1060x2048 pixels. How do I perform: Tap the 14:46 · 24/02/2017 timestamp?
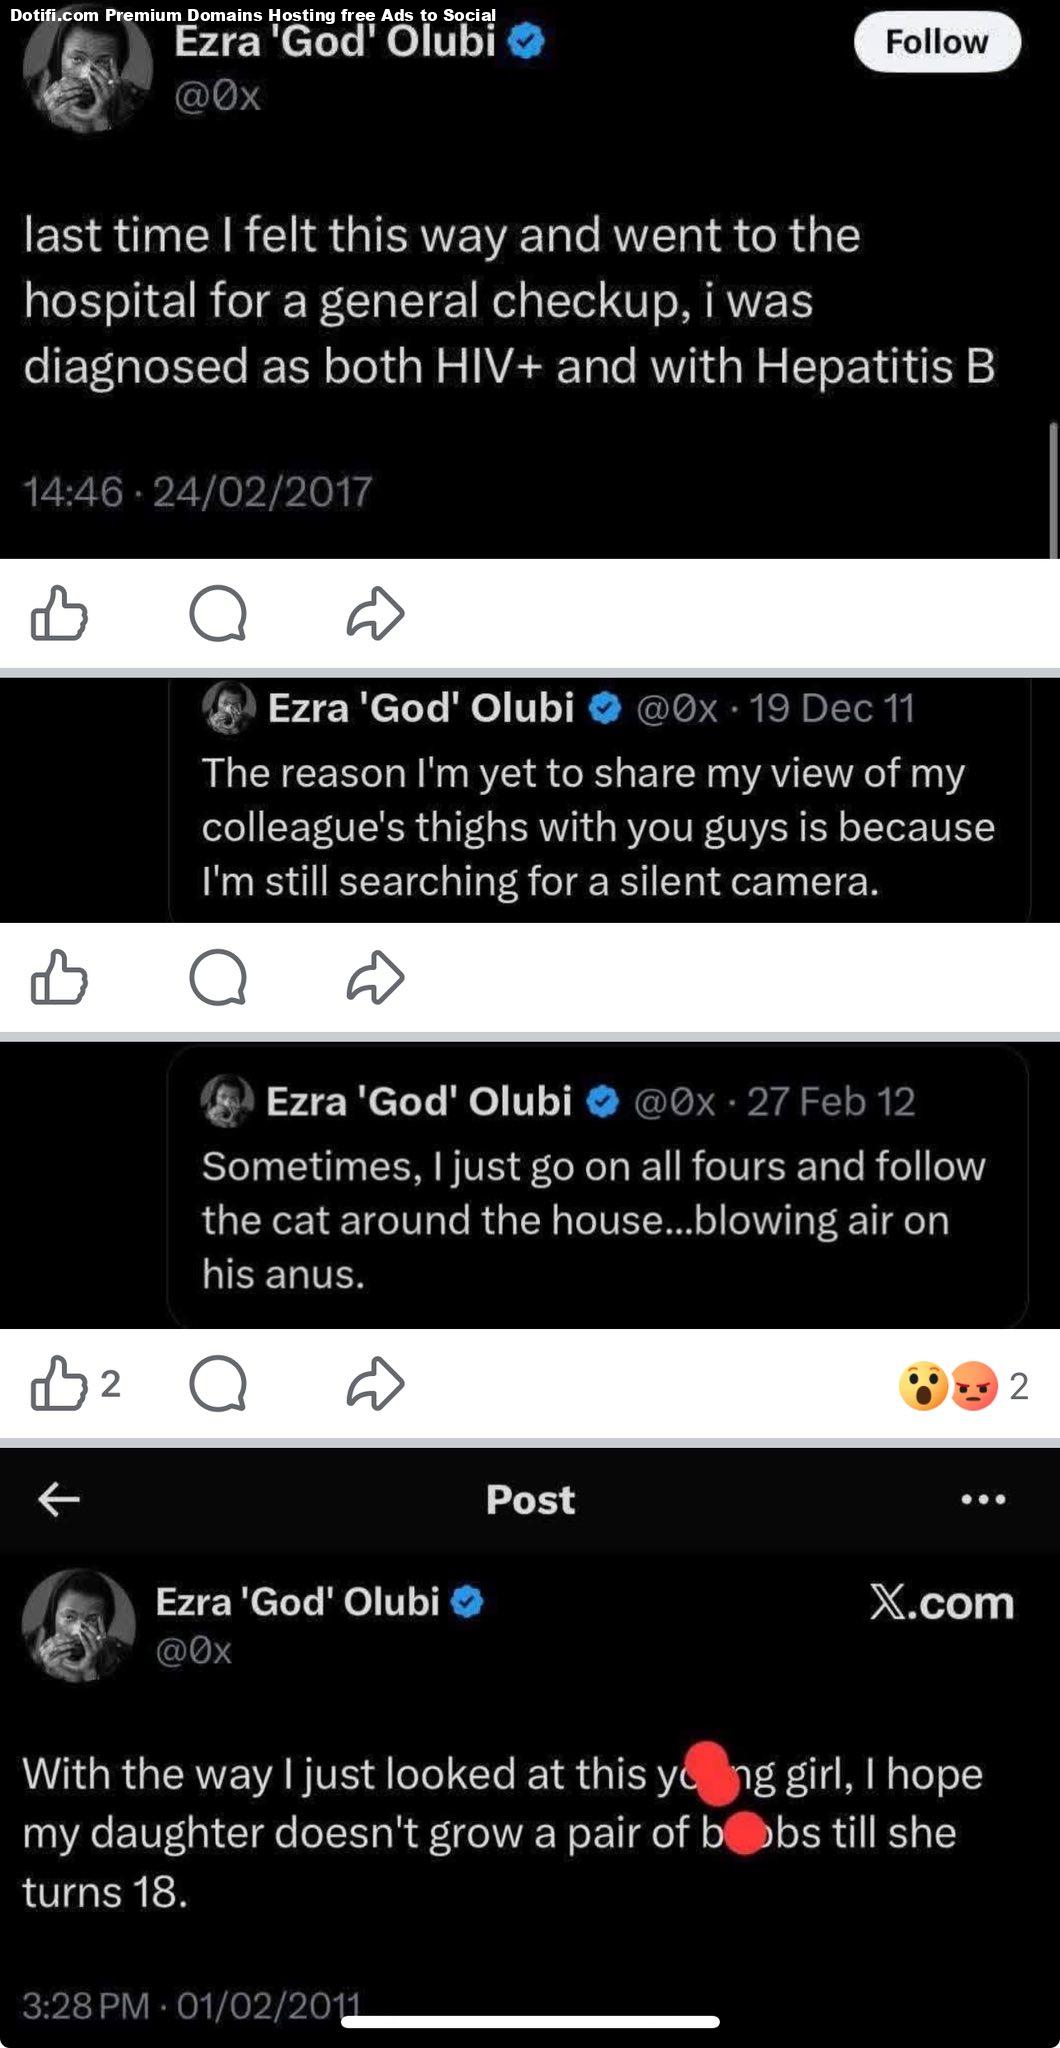[197, 491]
